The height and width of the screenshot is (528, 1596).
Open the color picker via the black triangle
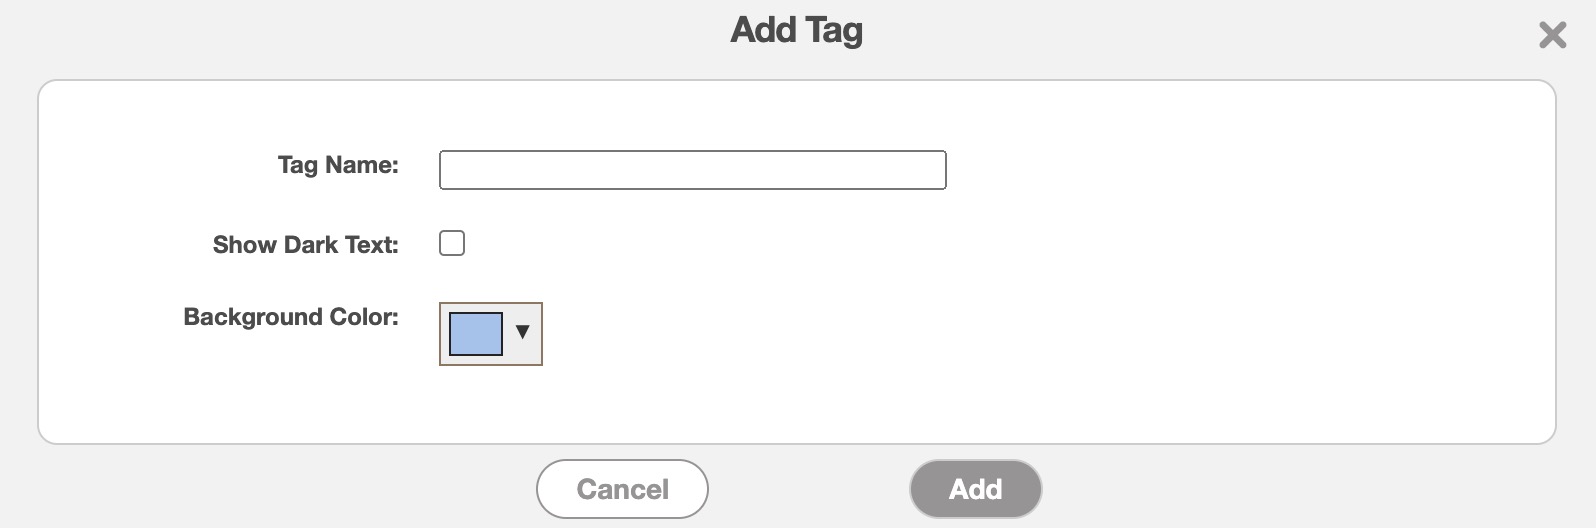point(522,332)
